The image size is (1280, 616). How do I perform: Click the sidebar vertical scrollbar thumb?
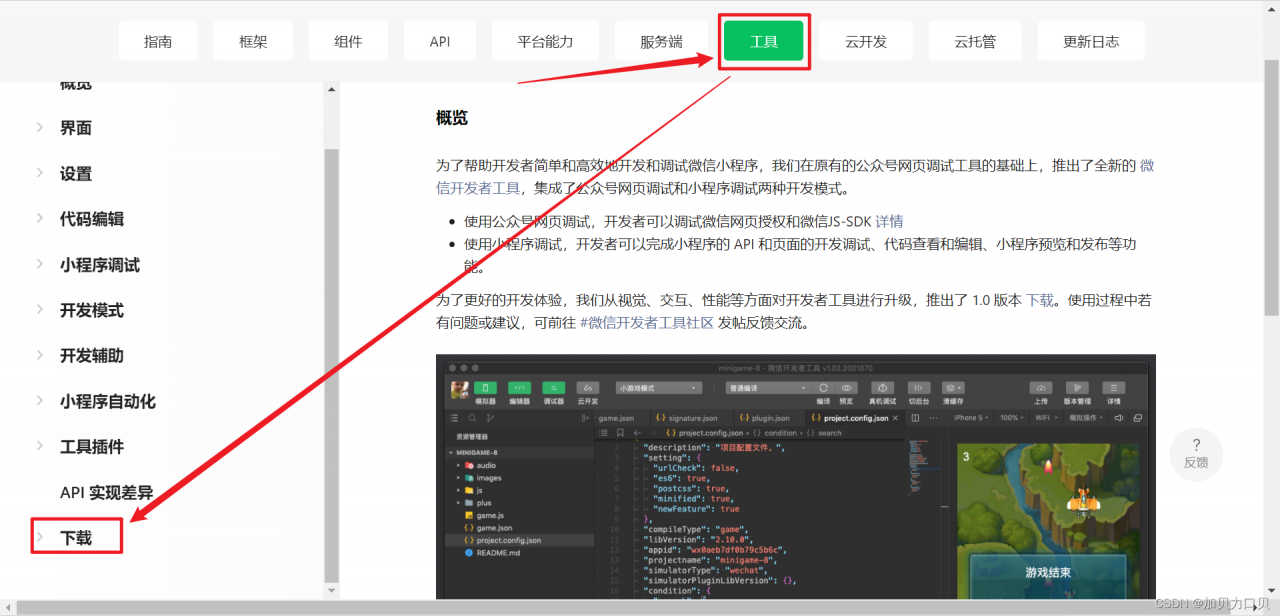[x=332, y=365]
